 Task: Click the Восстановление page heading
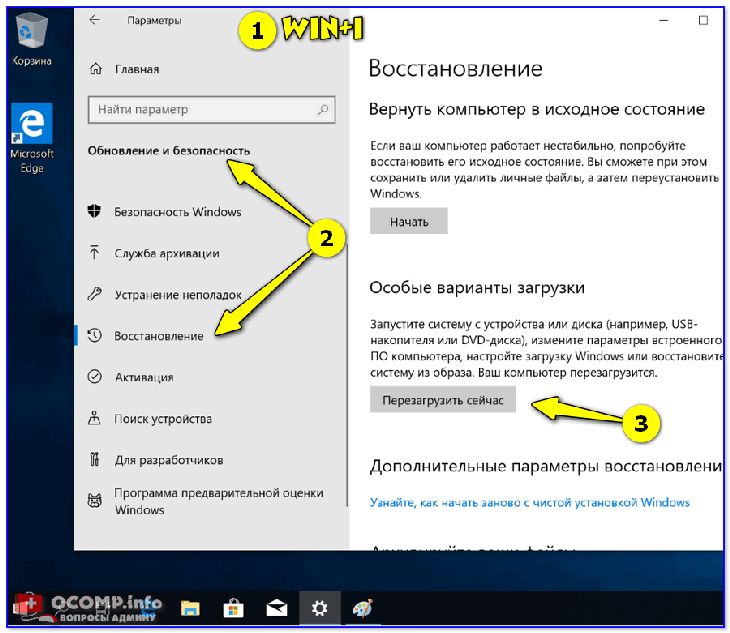click(455, 68)
